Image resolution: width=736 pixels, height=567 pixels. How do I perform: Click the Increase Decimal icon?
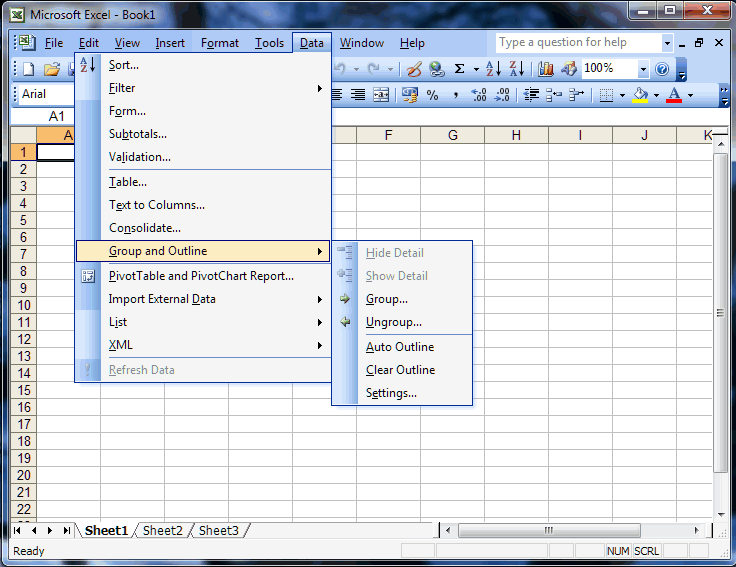[x=479, y=95]
